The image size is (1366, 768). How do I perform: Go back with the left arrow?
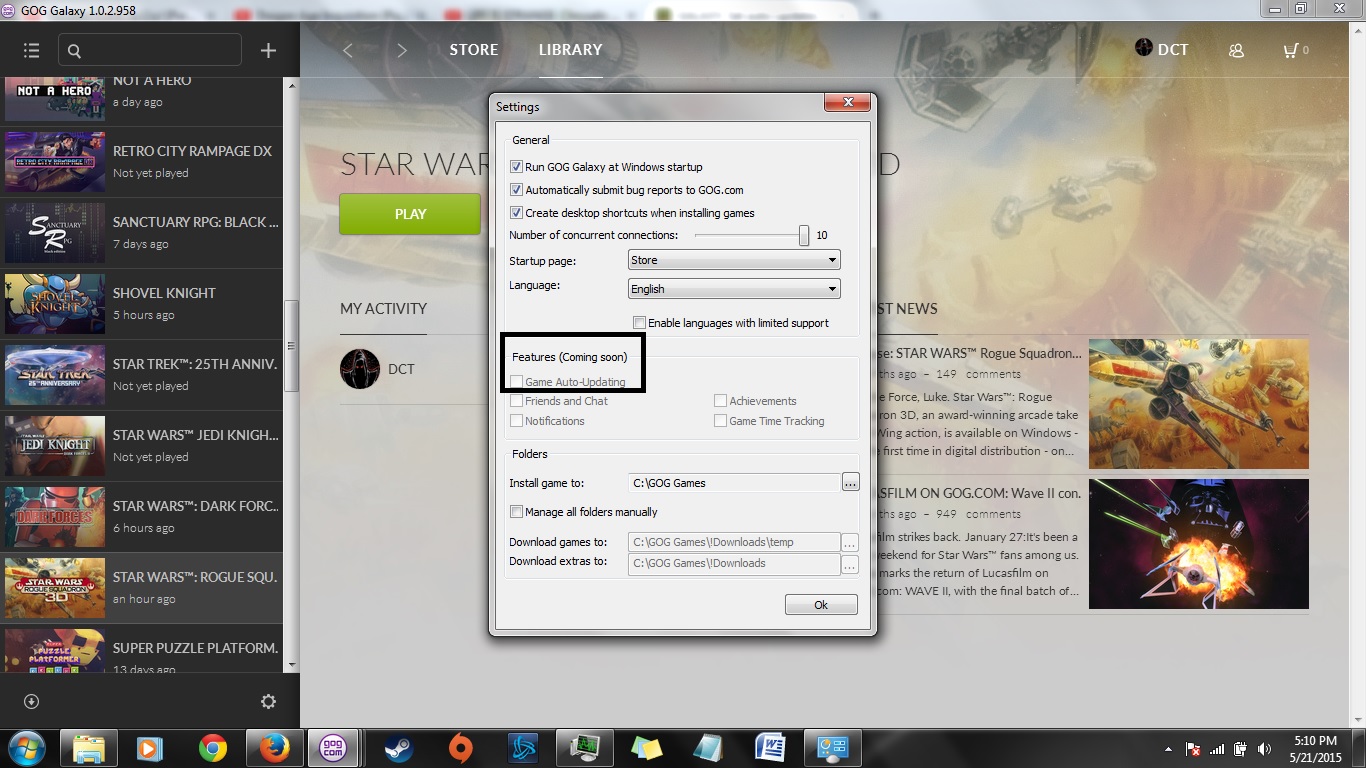pos(348,50)
